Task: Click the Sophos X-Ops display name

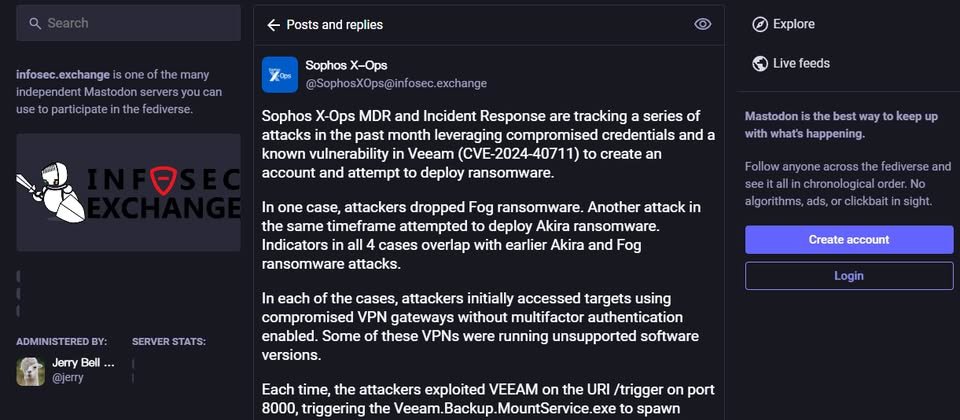Action: pyautogui.click(x=346, y=65)
